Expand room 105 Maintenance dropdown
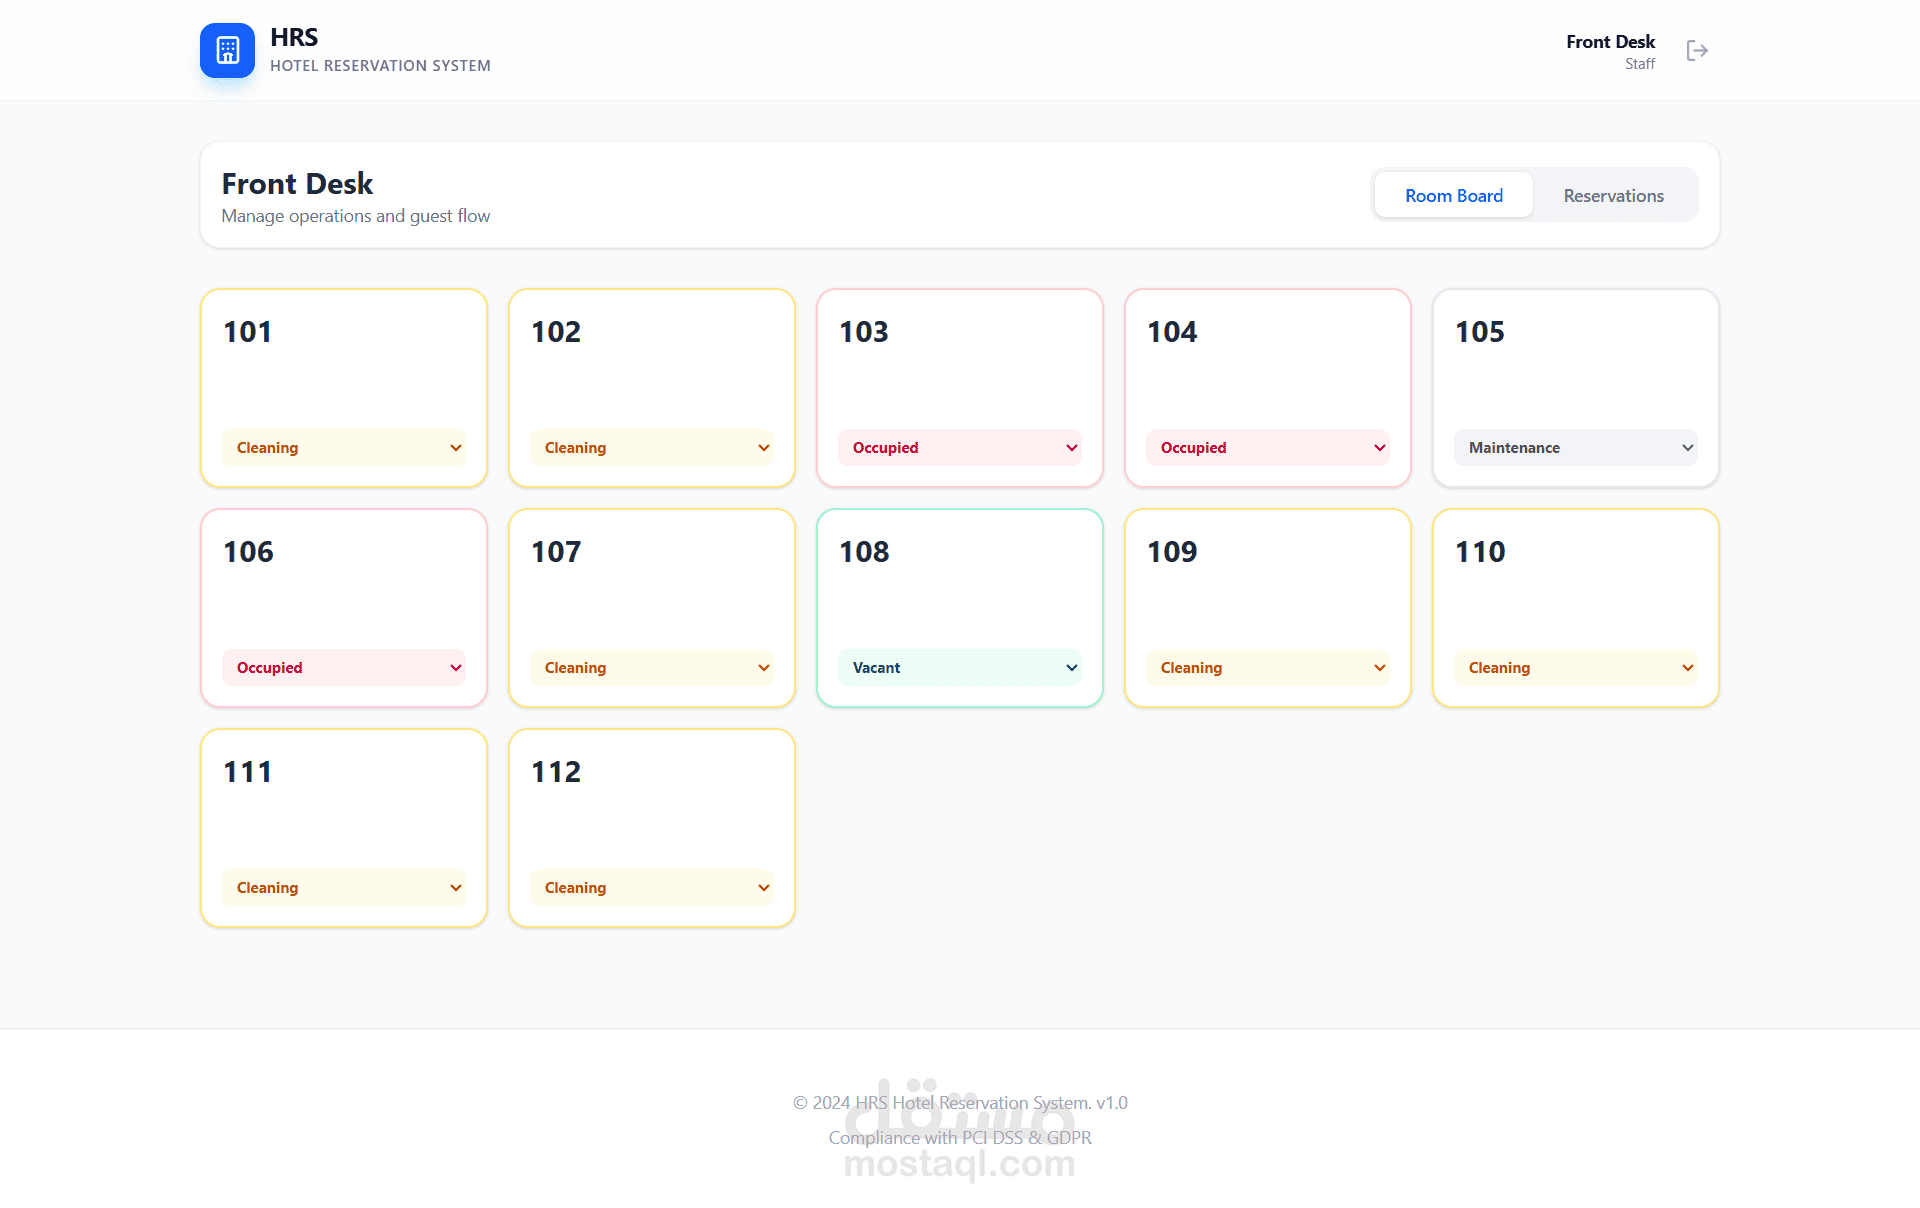 (1575, 448)
